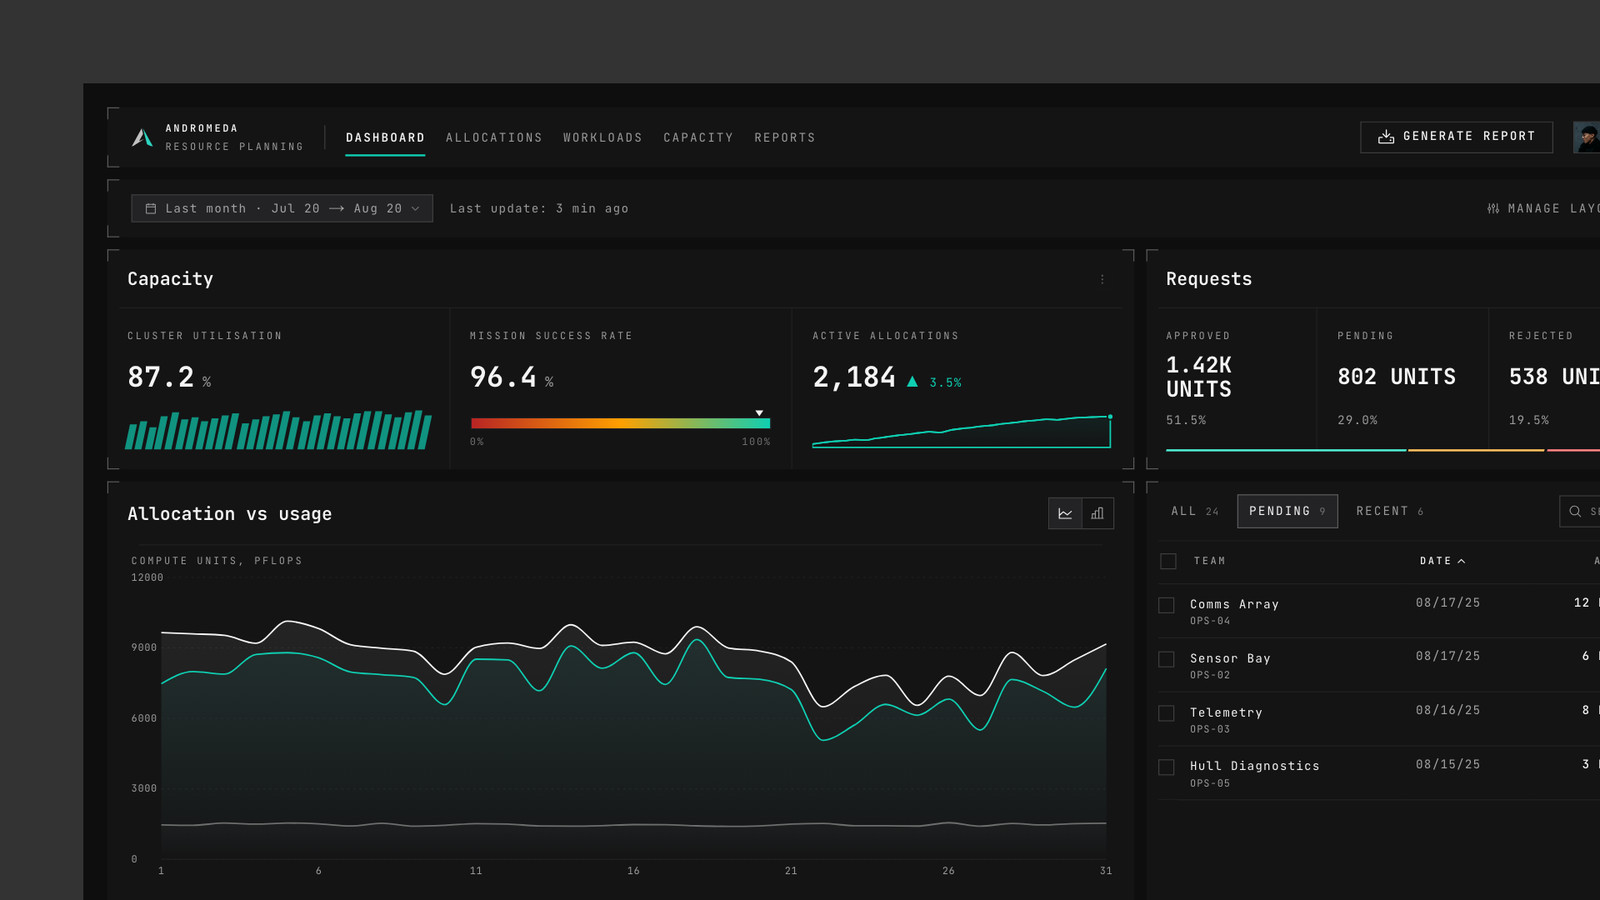The image size is (1600, 900).
Task: Open the Reports tab
Action: coord(785,138)
